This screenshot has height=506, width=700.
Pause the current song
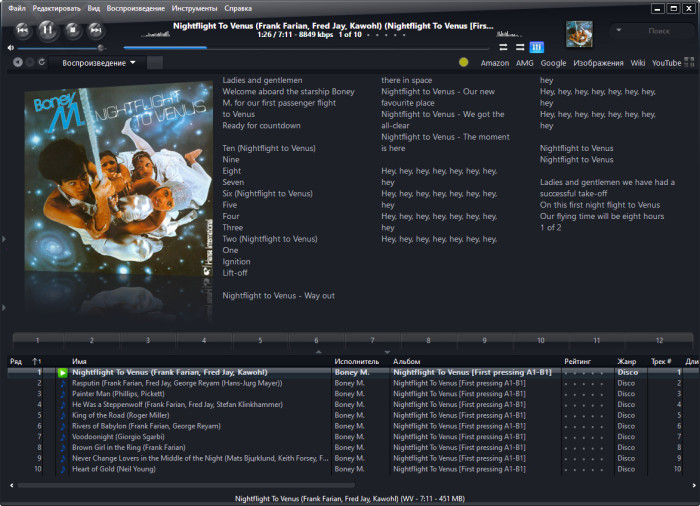pos(47,30)
